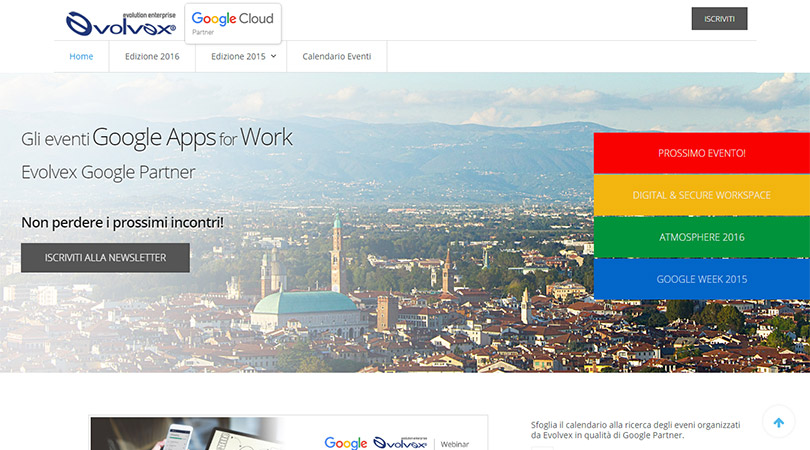Open the red PROSSIMO EVENTO! banner
Viewport: 810px width, 450px height.
point(702,153)
